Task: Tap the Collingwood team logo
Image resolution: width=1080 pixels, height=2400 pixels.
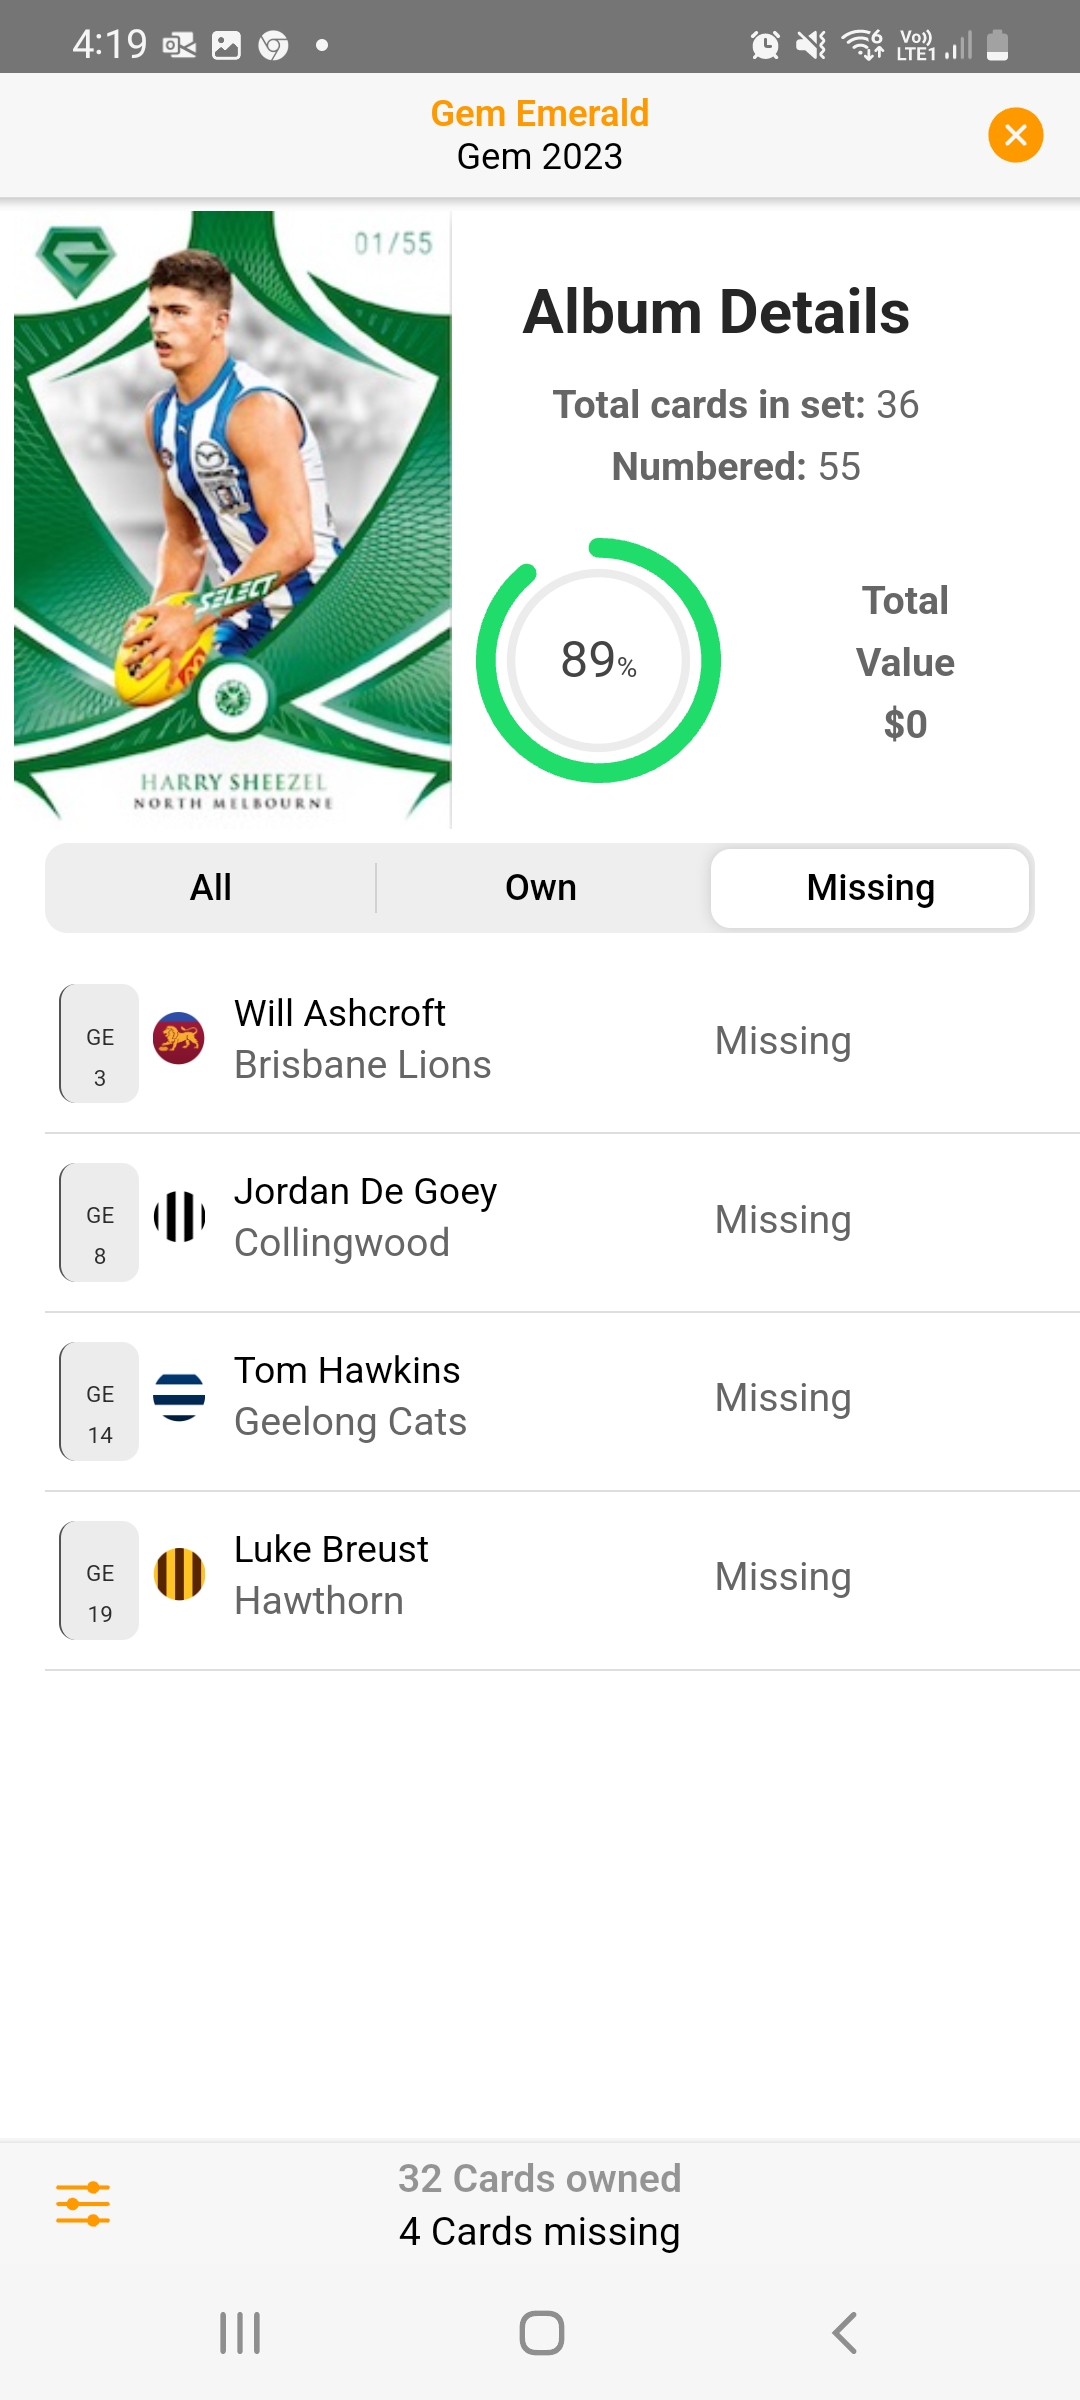Action: pyautogui.click(x=179, y=1217)
